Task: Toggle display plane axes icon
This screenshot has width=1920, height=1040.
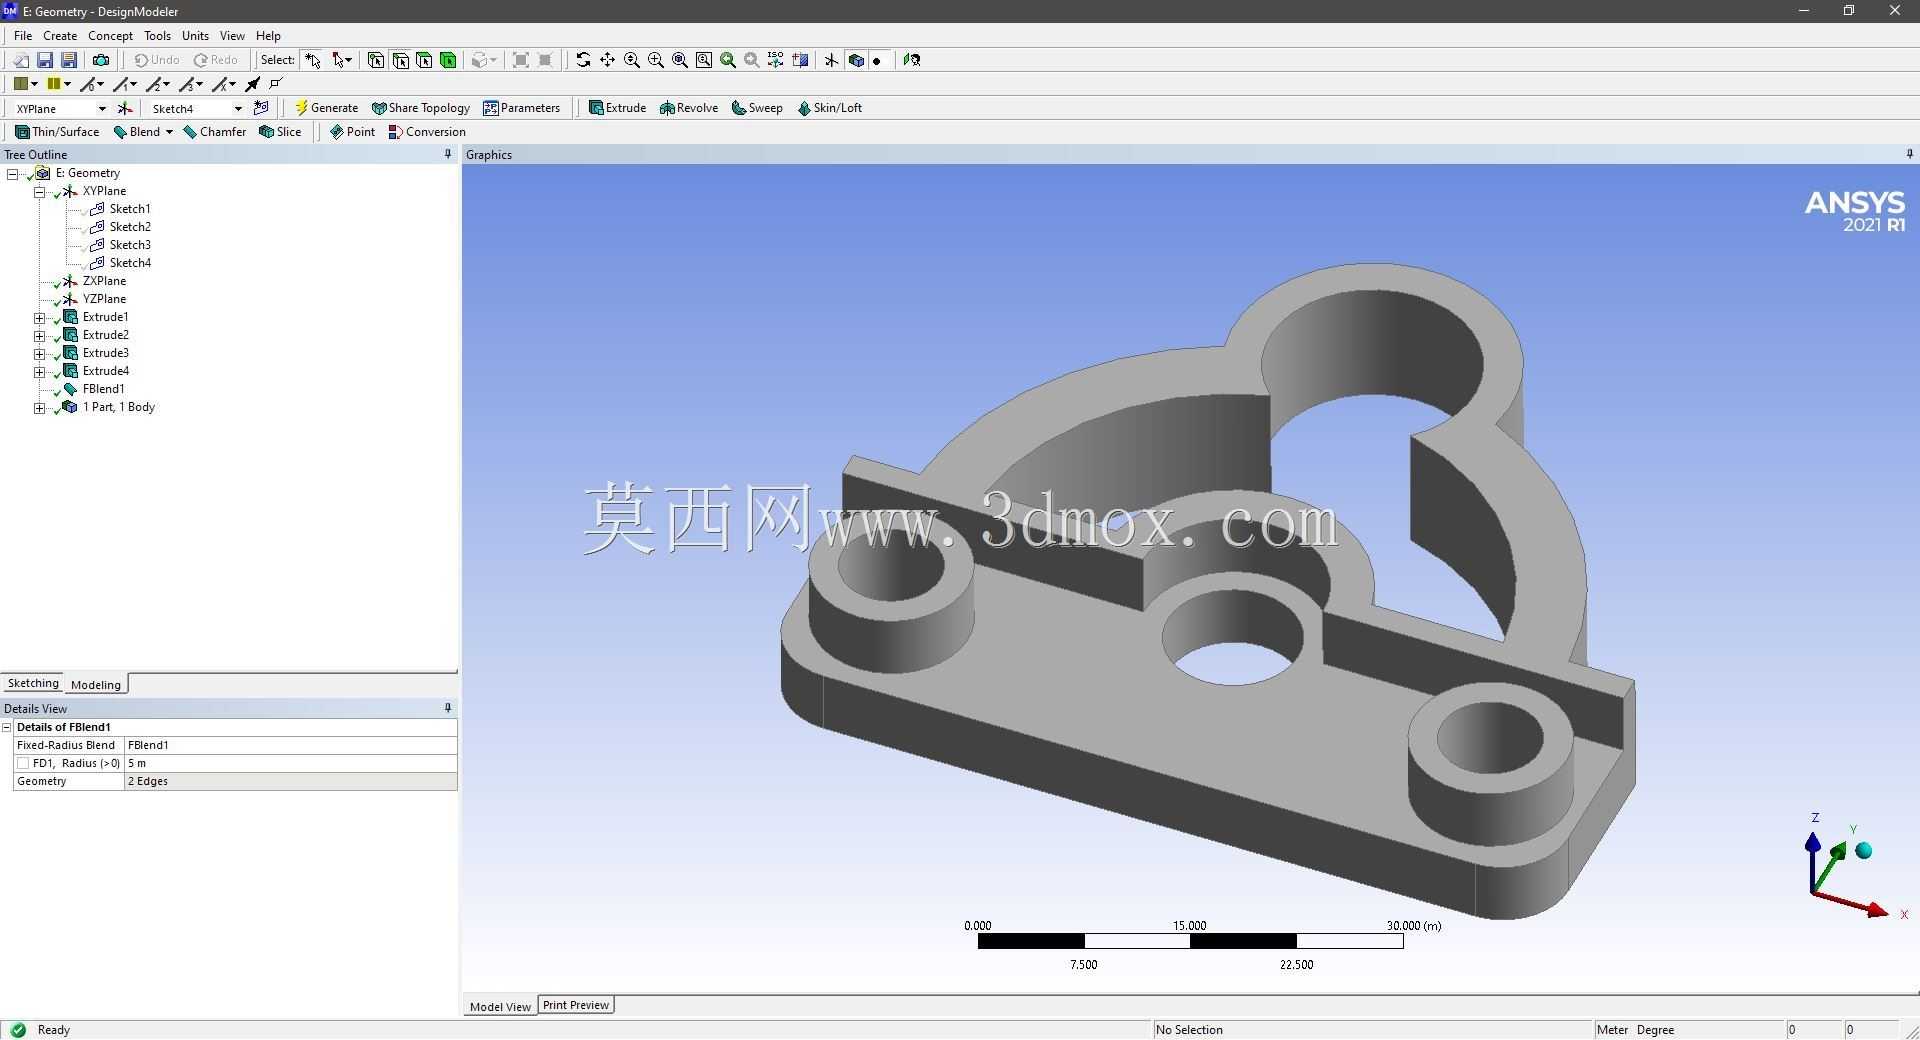Action: pos(831,60)
